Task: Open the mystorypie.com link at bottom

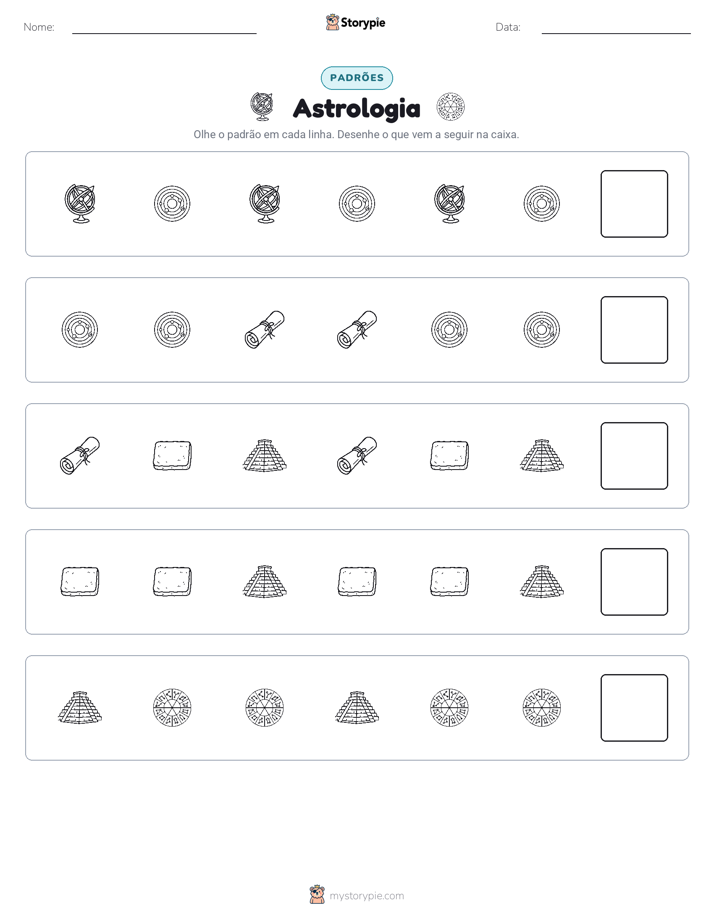Action: pyautogui.click(x=366, y=896)
